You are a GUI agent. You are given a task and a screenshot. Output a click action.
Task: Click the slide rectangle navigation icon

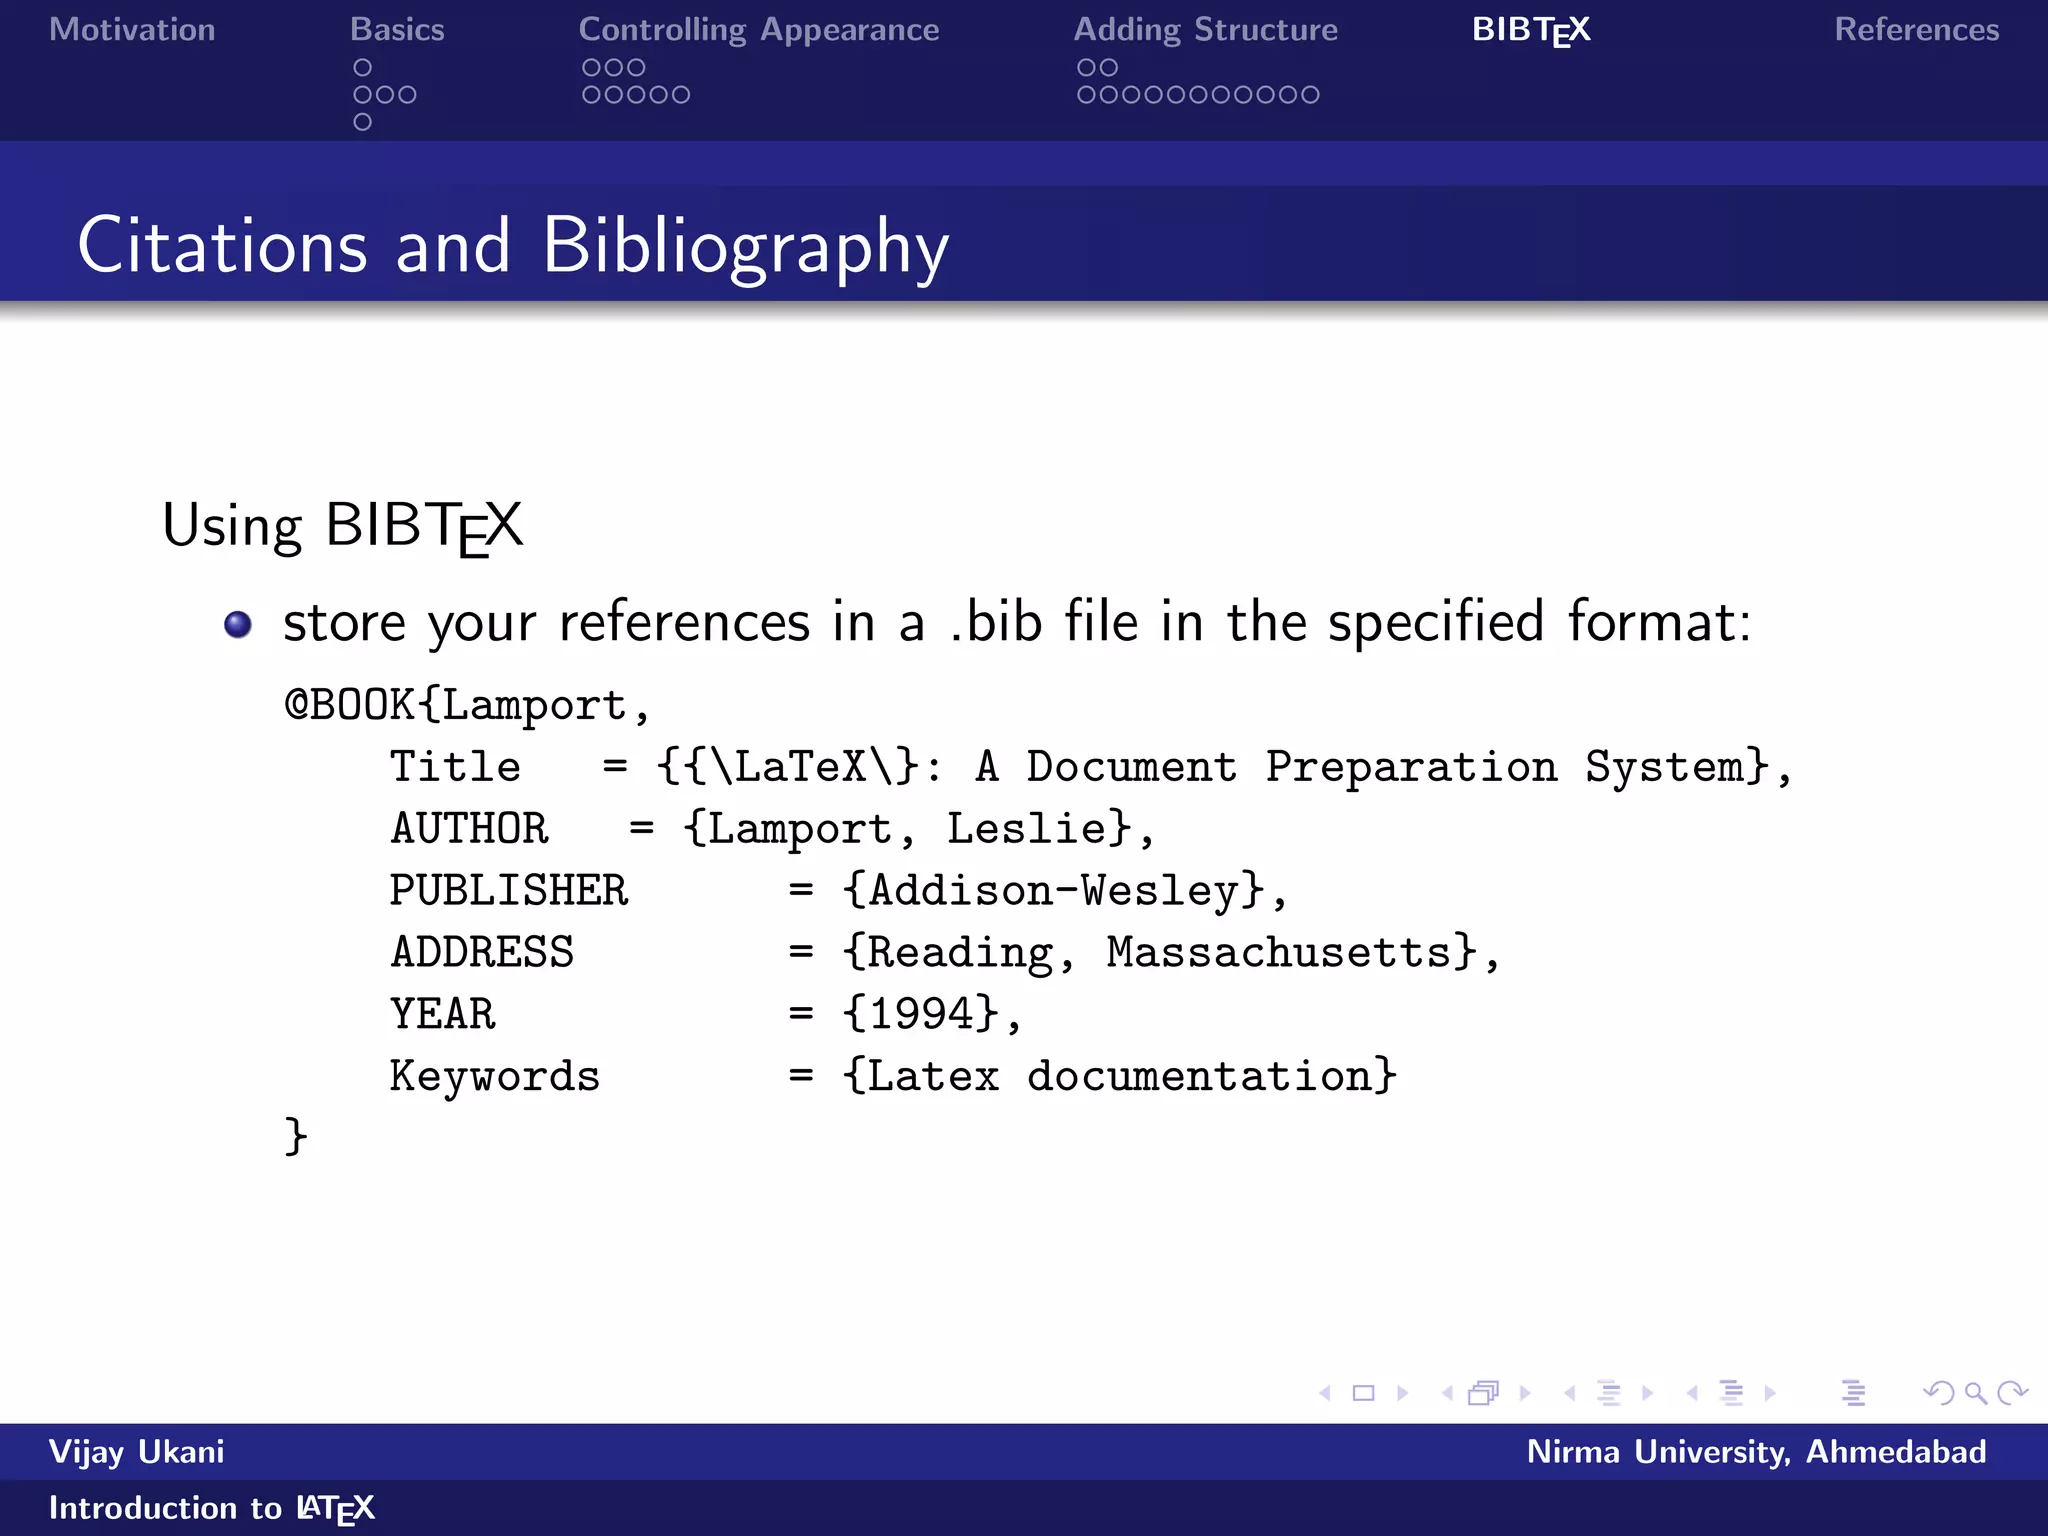click(x=1363, y=1393)
